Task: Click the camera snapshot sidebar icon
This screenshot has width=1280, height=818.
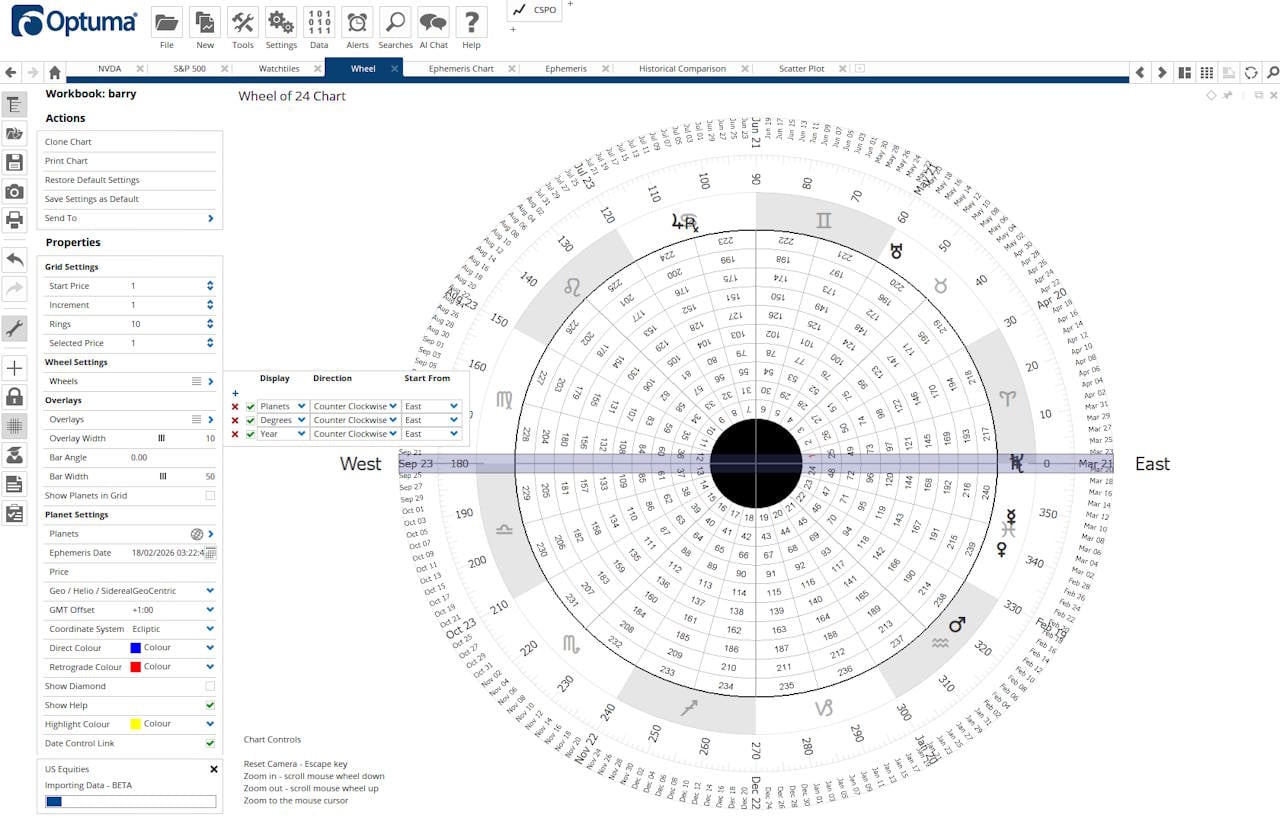Action: click(x=14, y=191)
